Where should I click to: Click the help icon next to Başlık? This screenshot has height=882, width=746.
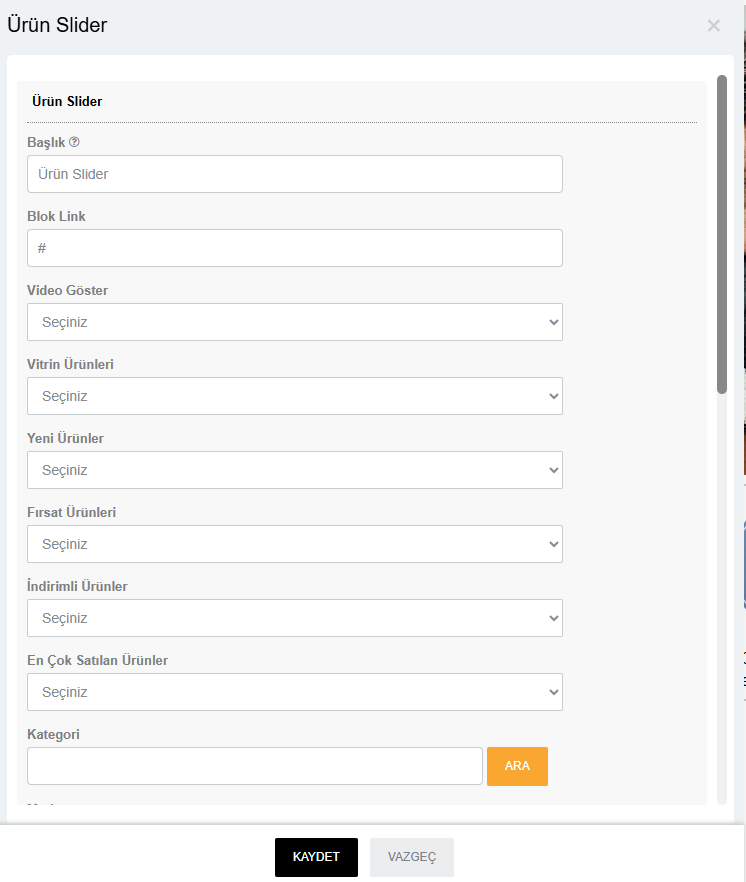74,142
